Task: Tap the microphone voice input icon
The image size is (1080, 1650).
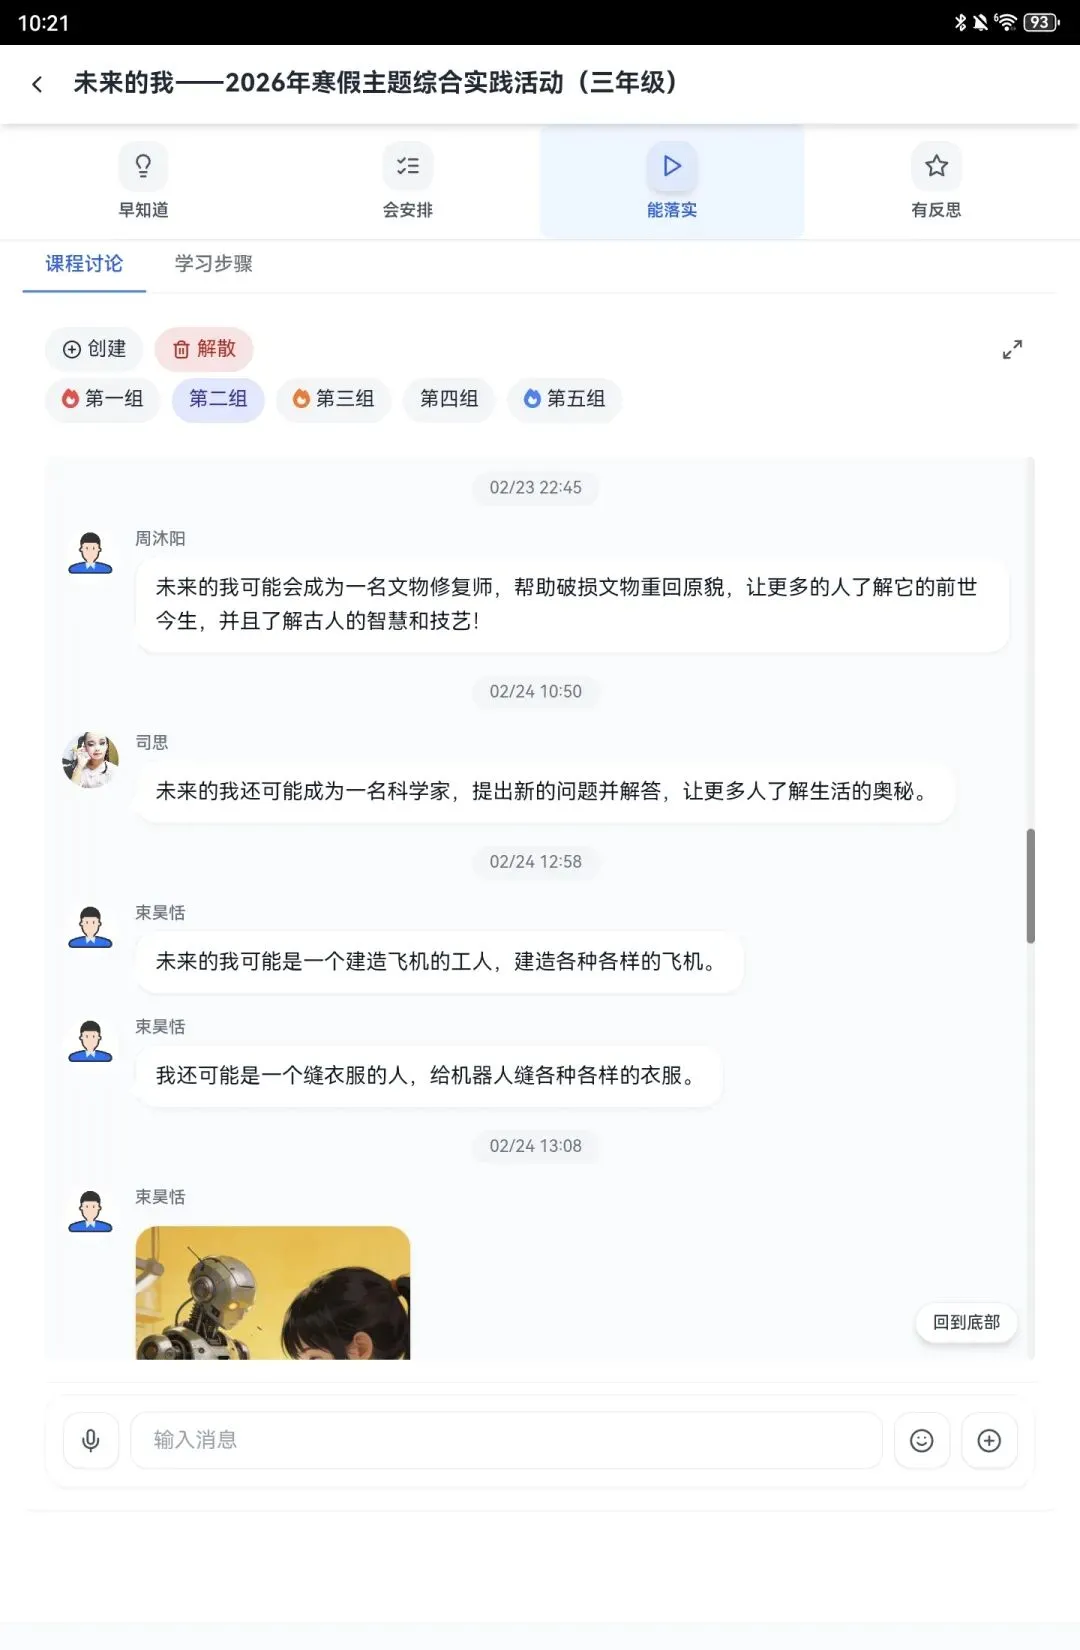Action: point(91,1440)
